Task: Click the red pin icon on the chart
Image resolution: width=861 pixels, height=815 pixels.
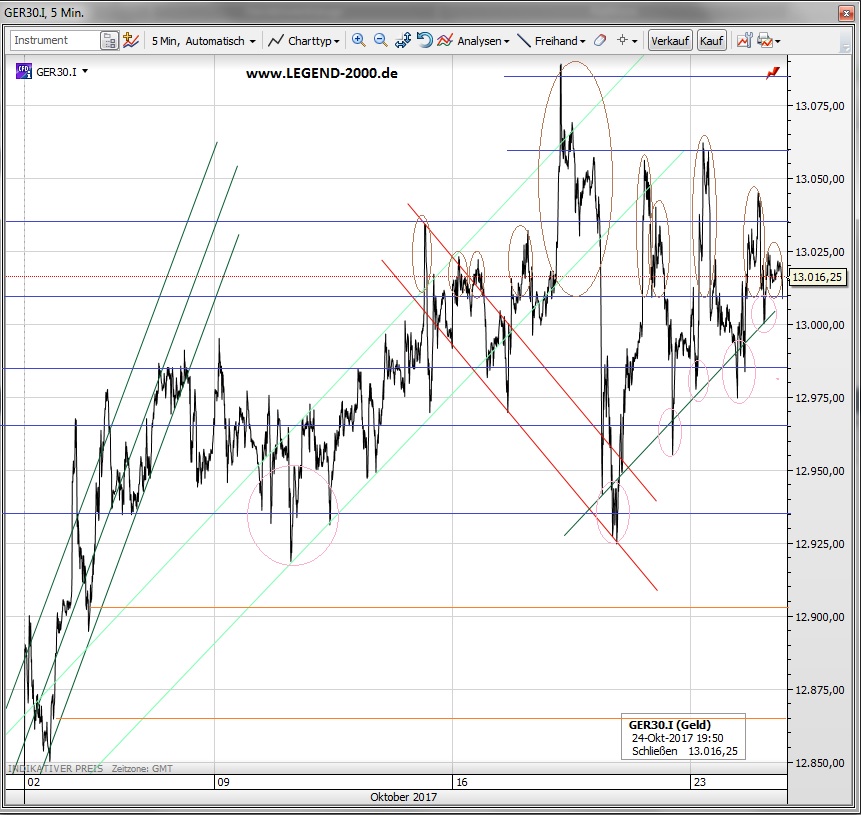Action: click(x=773, y=74)
